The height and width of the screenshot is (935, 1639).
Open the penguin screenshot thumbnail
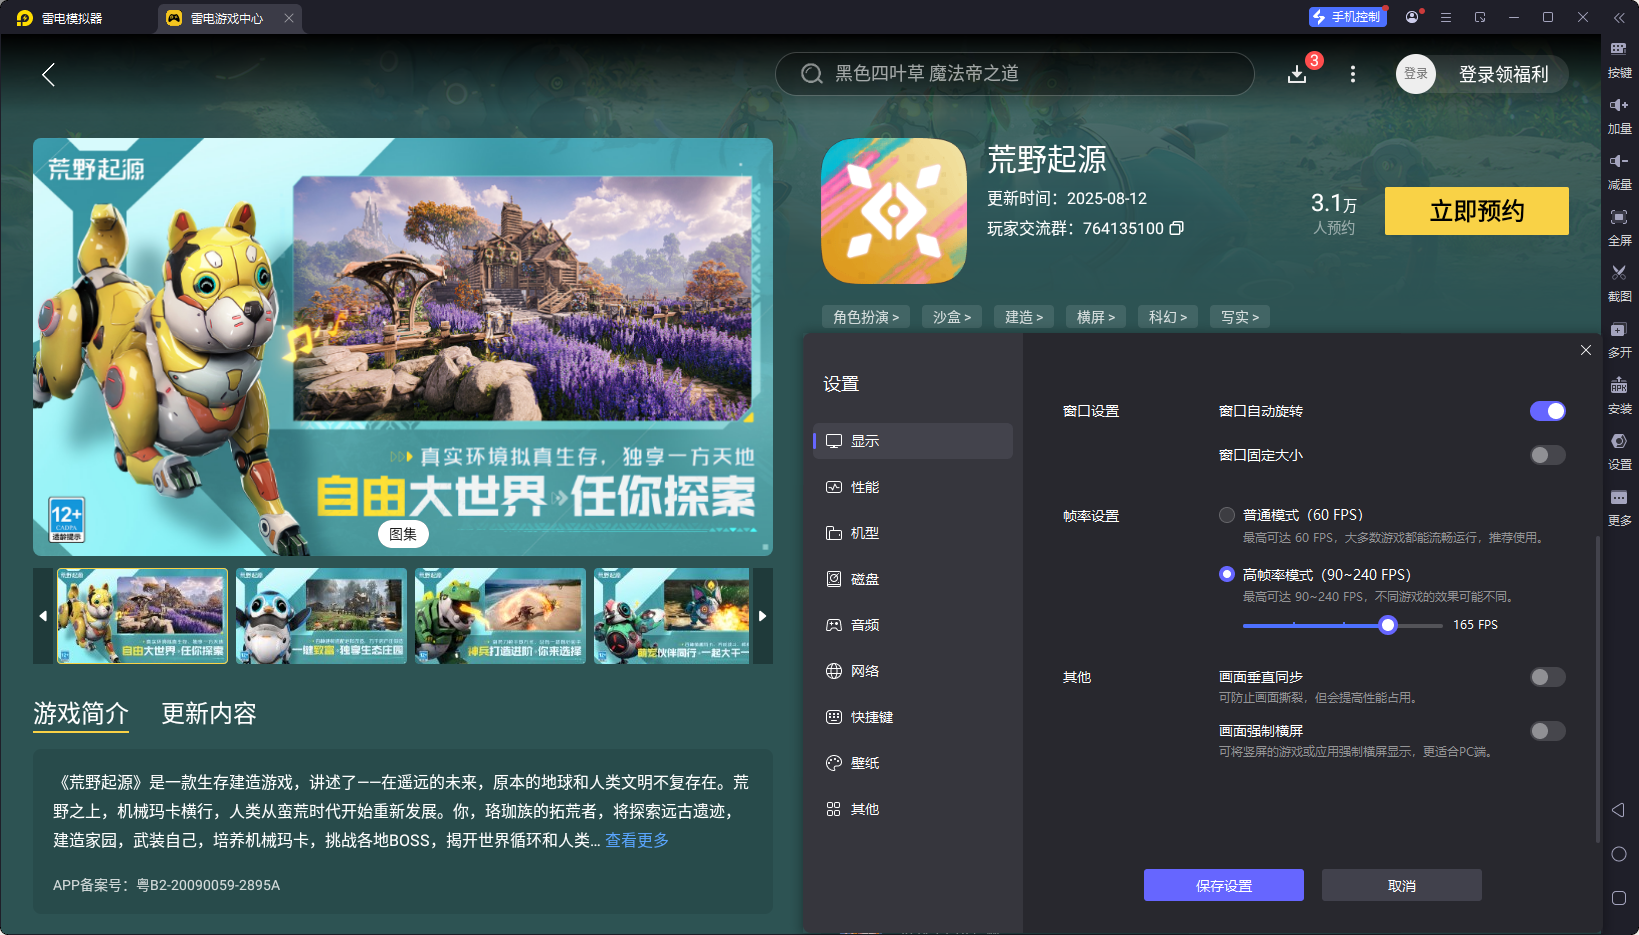point(320,616)
